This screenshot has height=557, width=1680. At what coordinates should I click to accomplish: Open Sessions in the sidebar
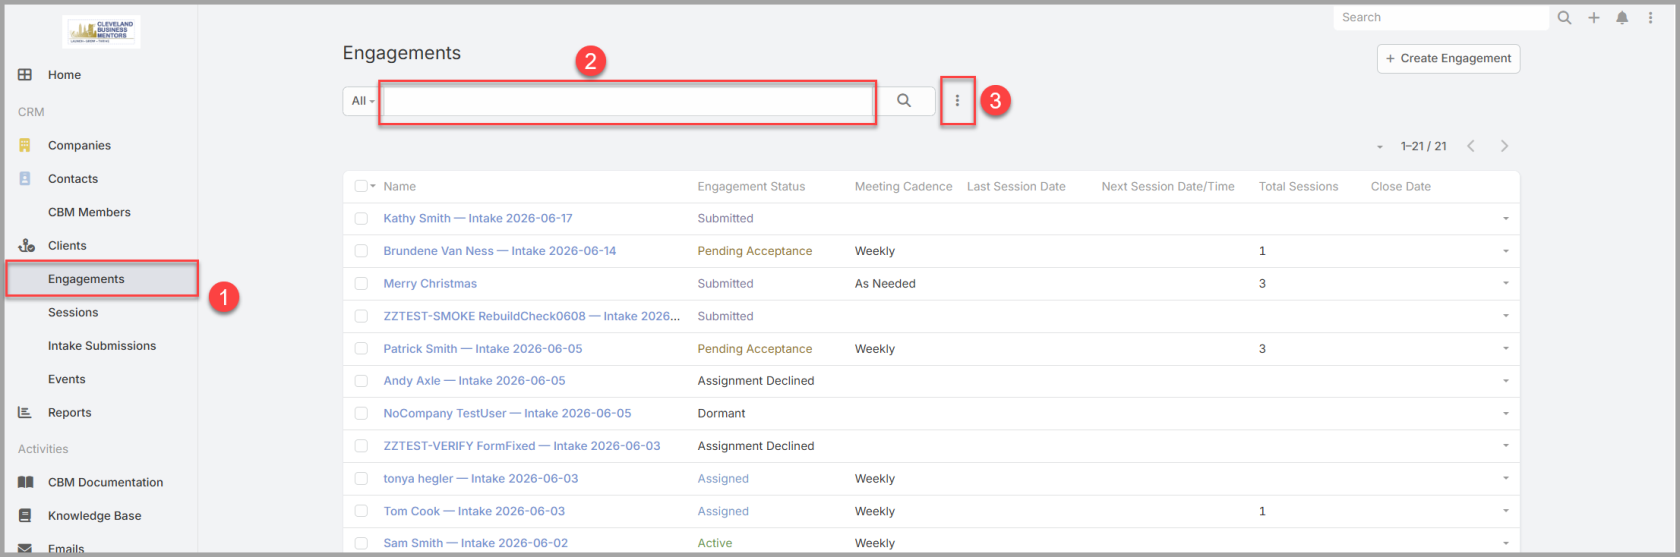click(x=73, y=313)
